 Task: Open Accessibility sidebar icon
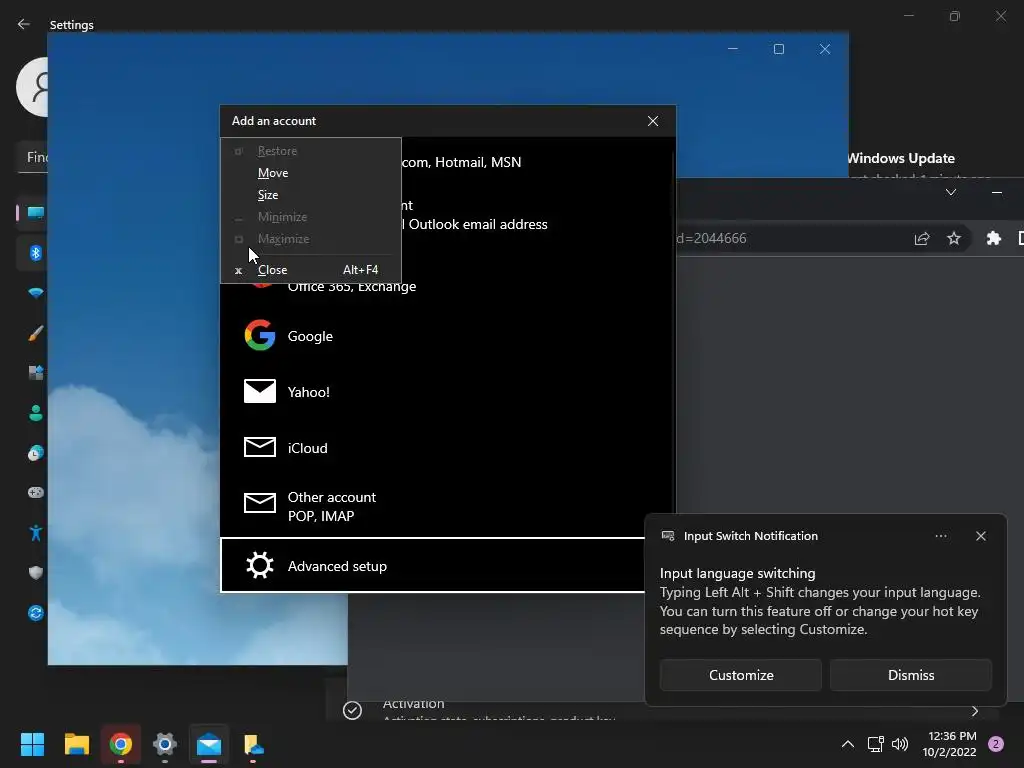35,533
